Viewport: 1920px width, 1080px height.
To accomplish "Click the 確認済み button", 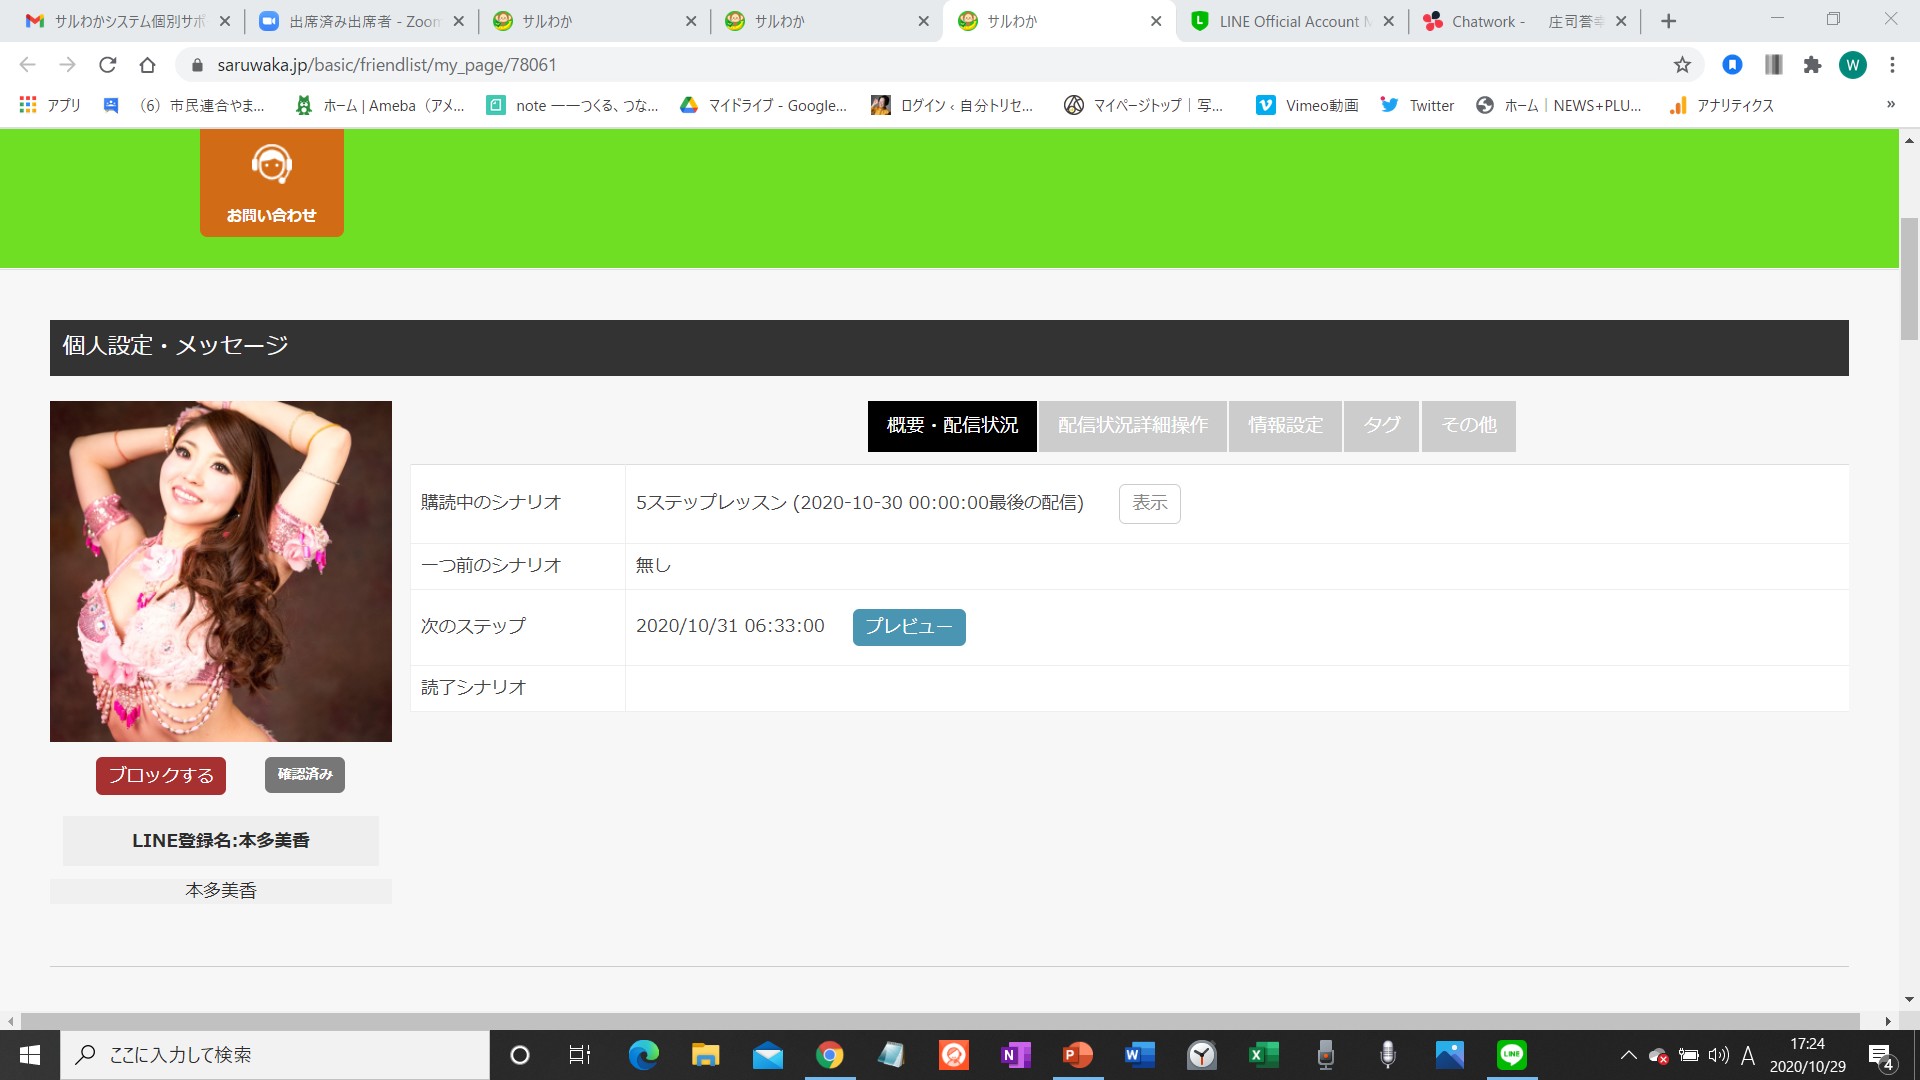I will click(305, 775).
